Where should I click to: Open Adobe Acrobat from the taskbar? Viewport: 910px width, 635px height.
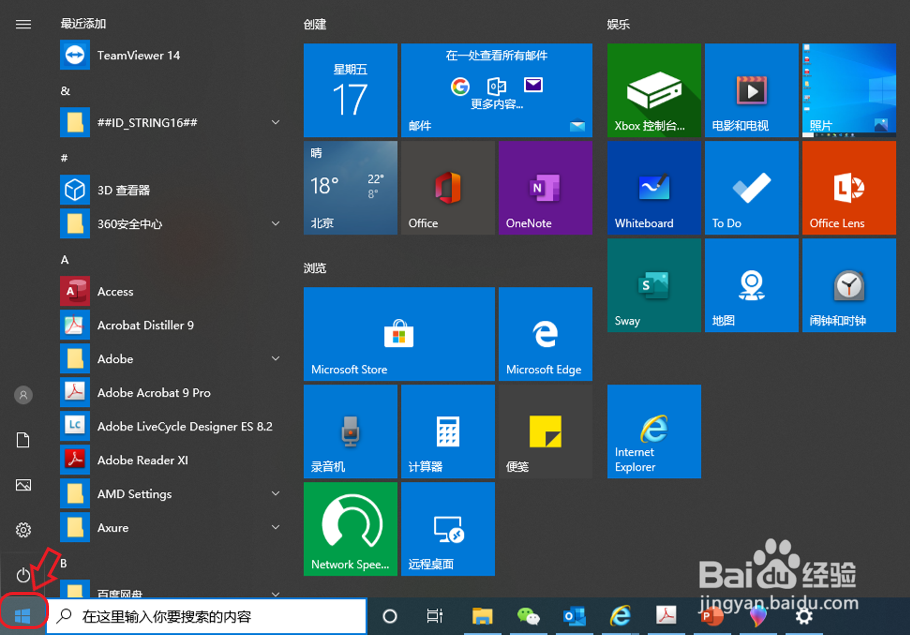pyautogui.click(x=666, y=616)
